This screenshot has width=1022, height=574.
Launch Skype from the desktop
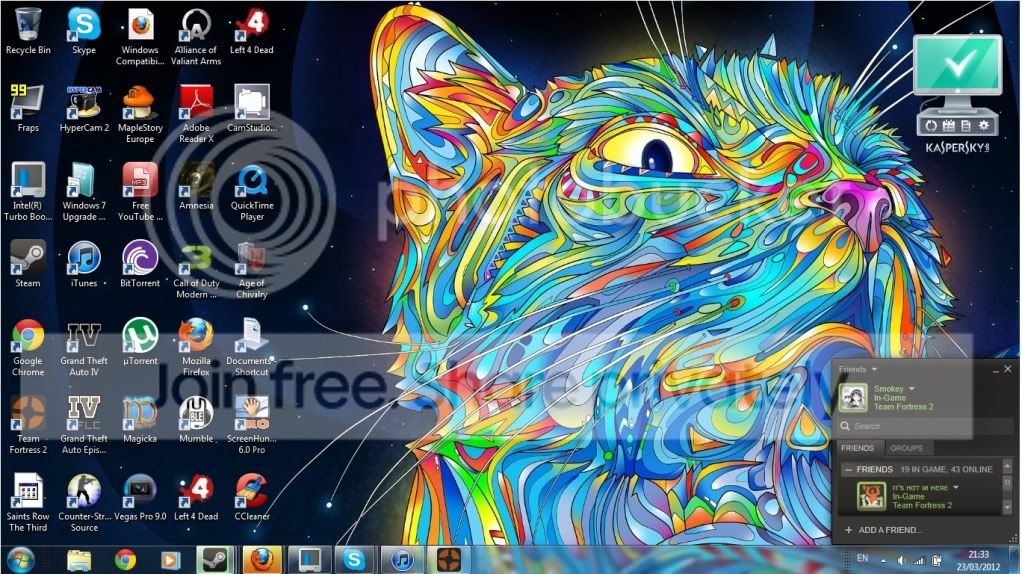84,31
